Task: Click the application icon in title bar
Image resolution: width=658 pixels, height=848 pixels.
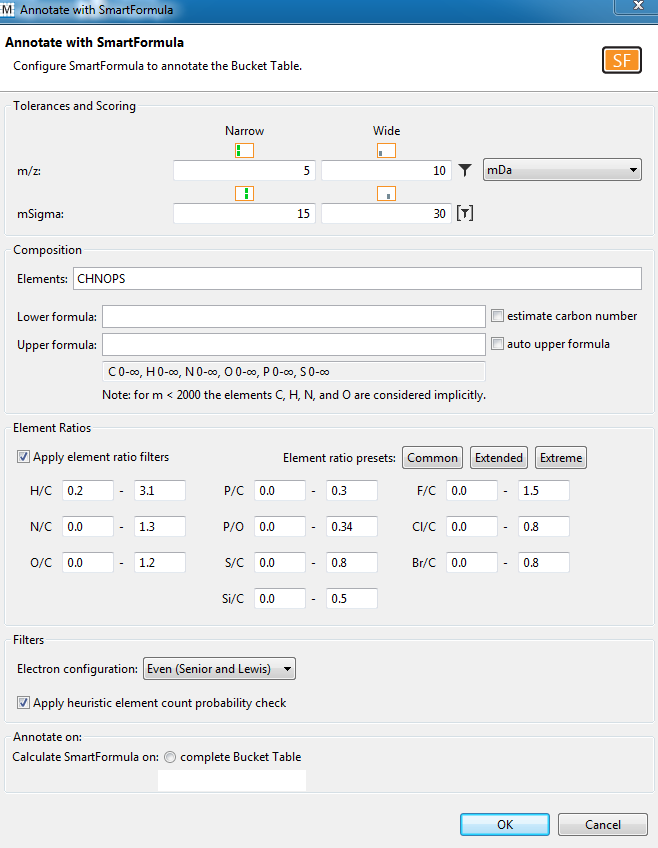Action: [7, 9]
